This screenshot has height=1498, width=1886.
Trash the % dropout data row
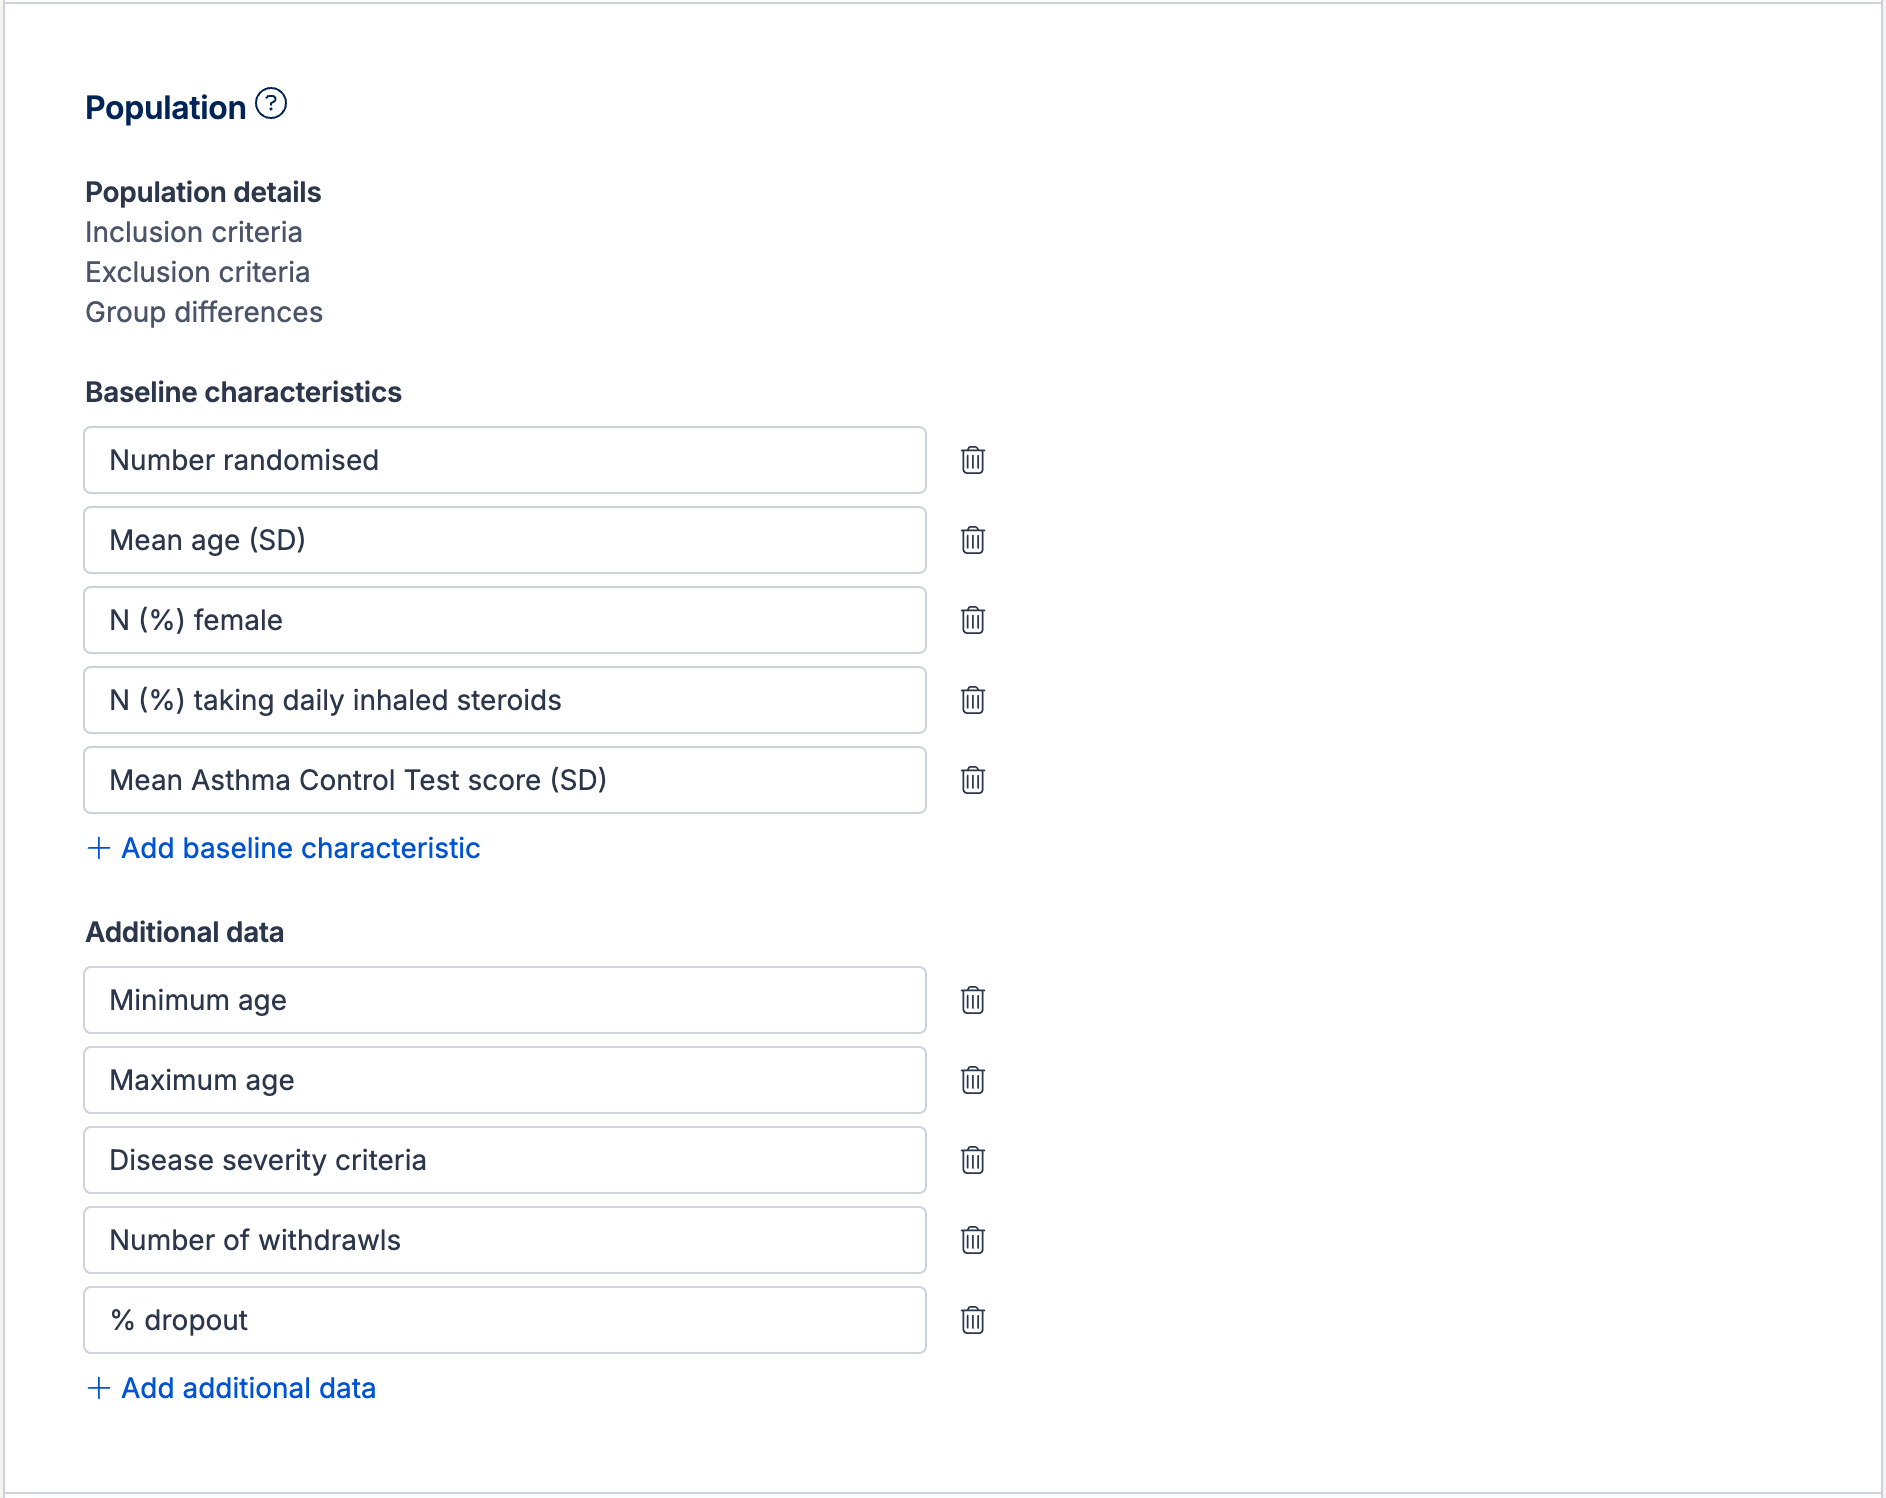(x=973, y=1320)
